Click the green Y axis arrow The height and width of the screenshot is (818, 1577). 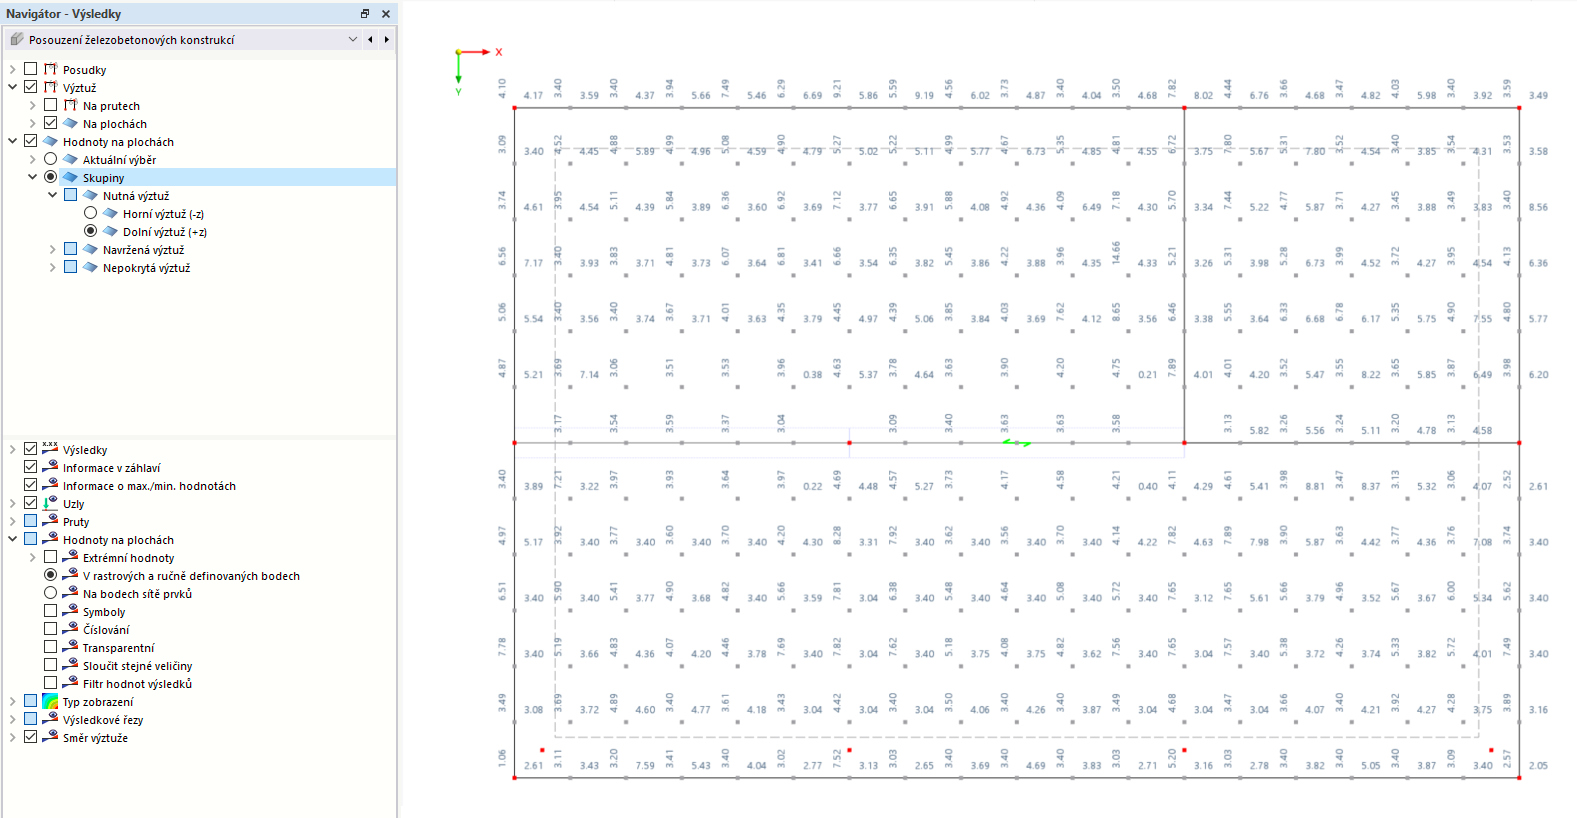pyautogui.click(x=458, y=68)
